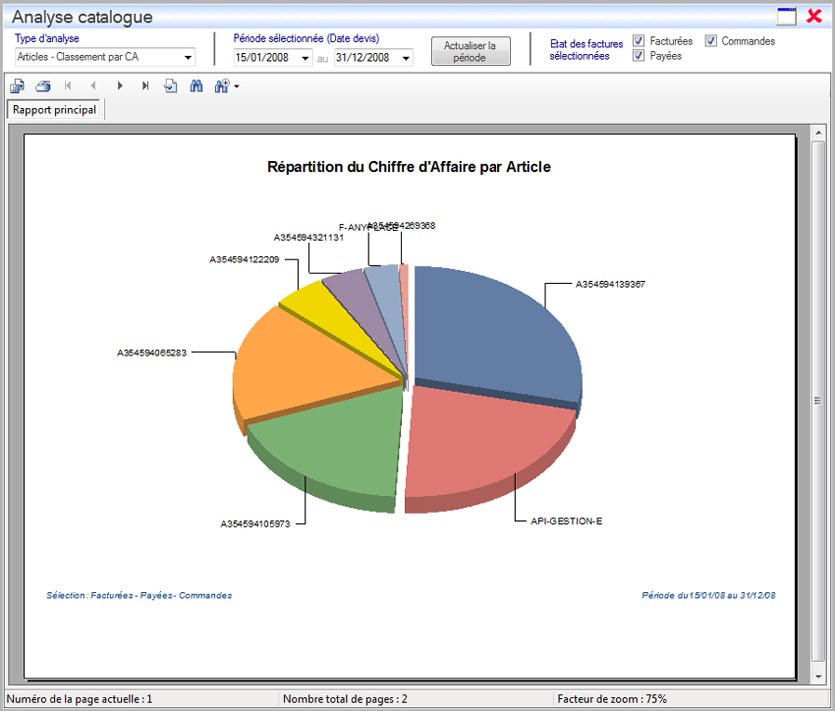Open the start date 15/01/2008 picker
Screen dimensions: 835x711
(305, 58)
